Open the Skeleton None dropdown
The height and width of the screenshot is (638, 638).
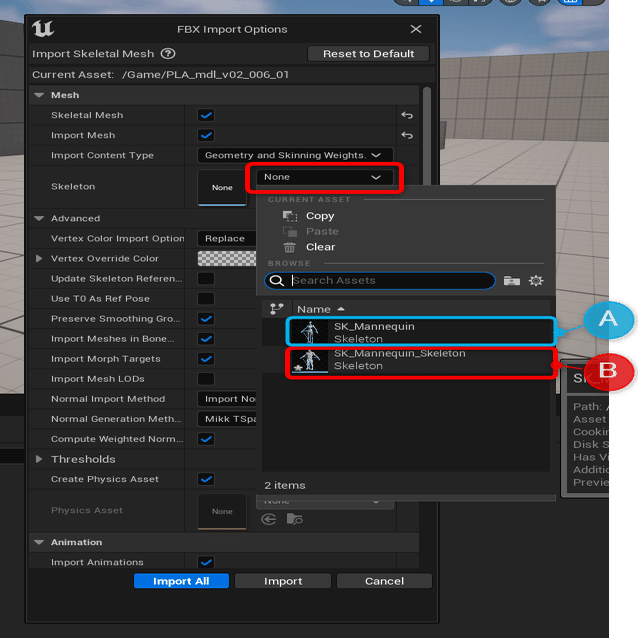324,177
